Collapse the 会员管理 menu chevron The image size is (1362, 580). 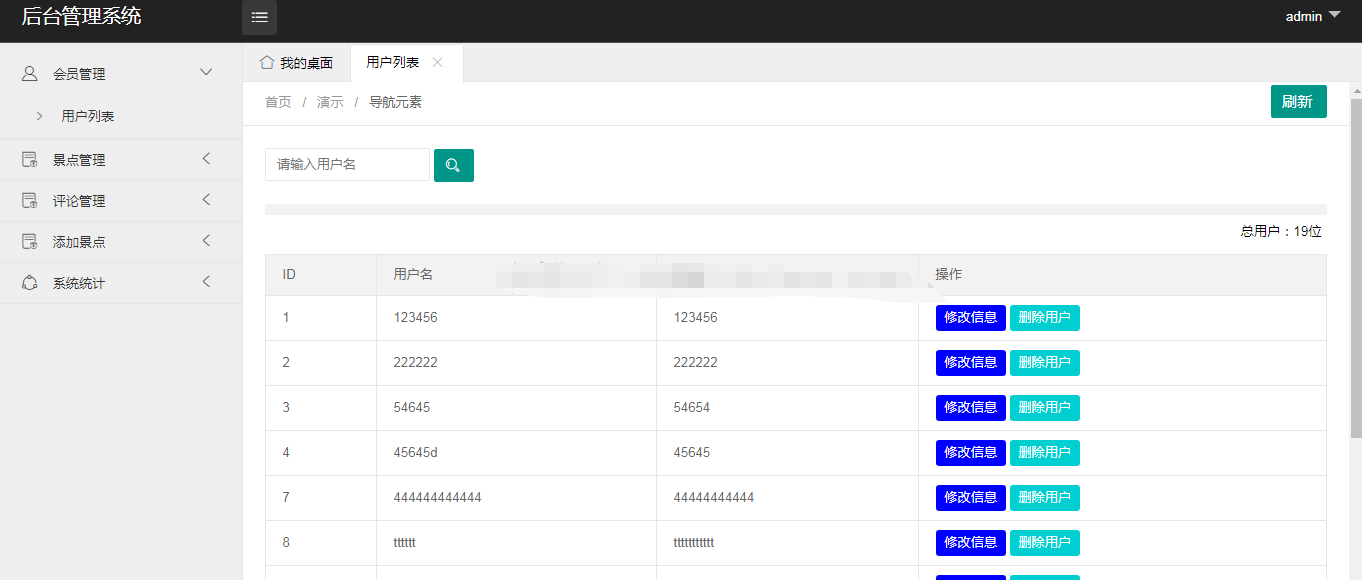coord(207,72)
